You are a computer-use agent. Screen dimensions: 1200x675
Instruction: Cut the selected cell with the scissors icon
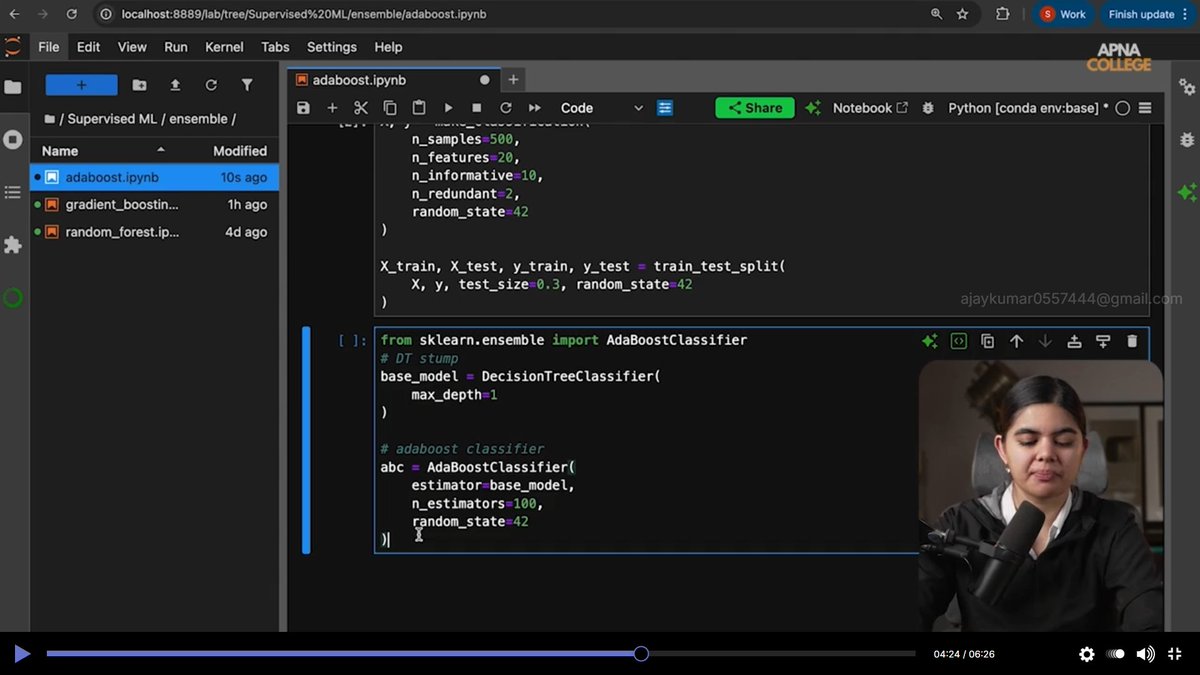click(361, 108)
